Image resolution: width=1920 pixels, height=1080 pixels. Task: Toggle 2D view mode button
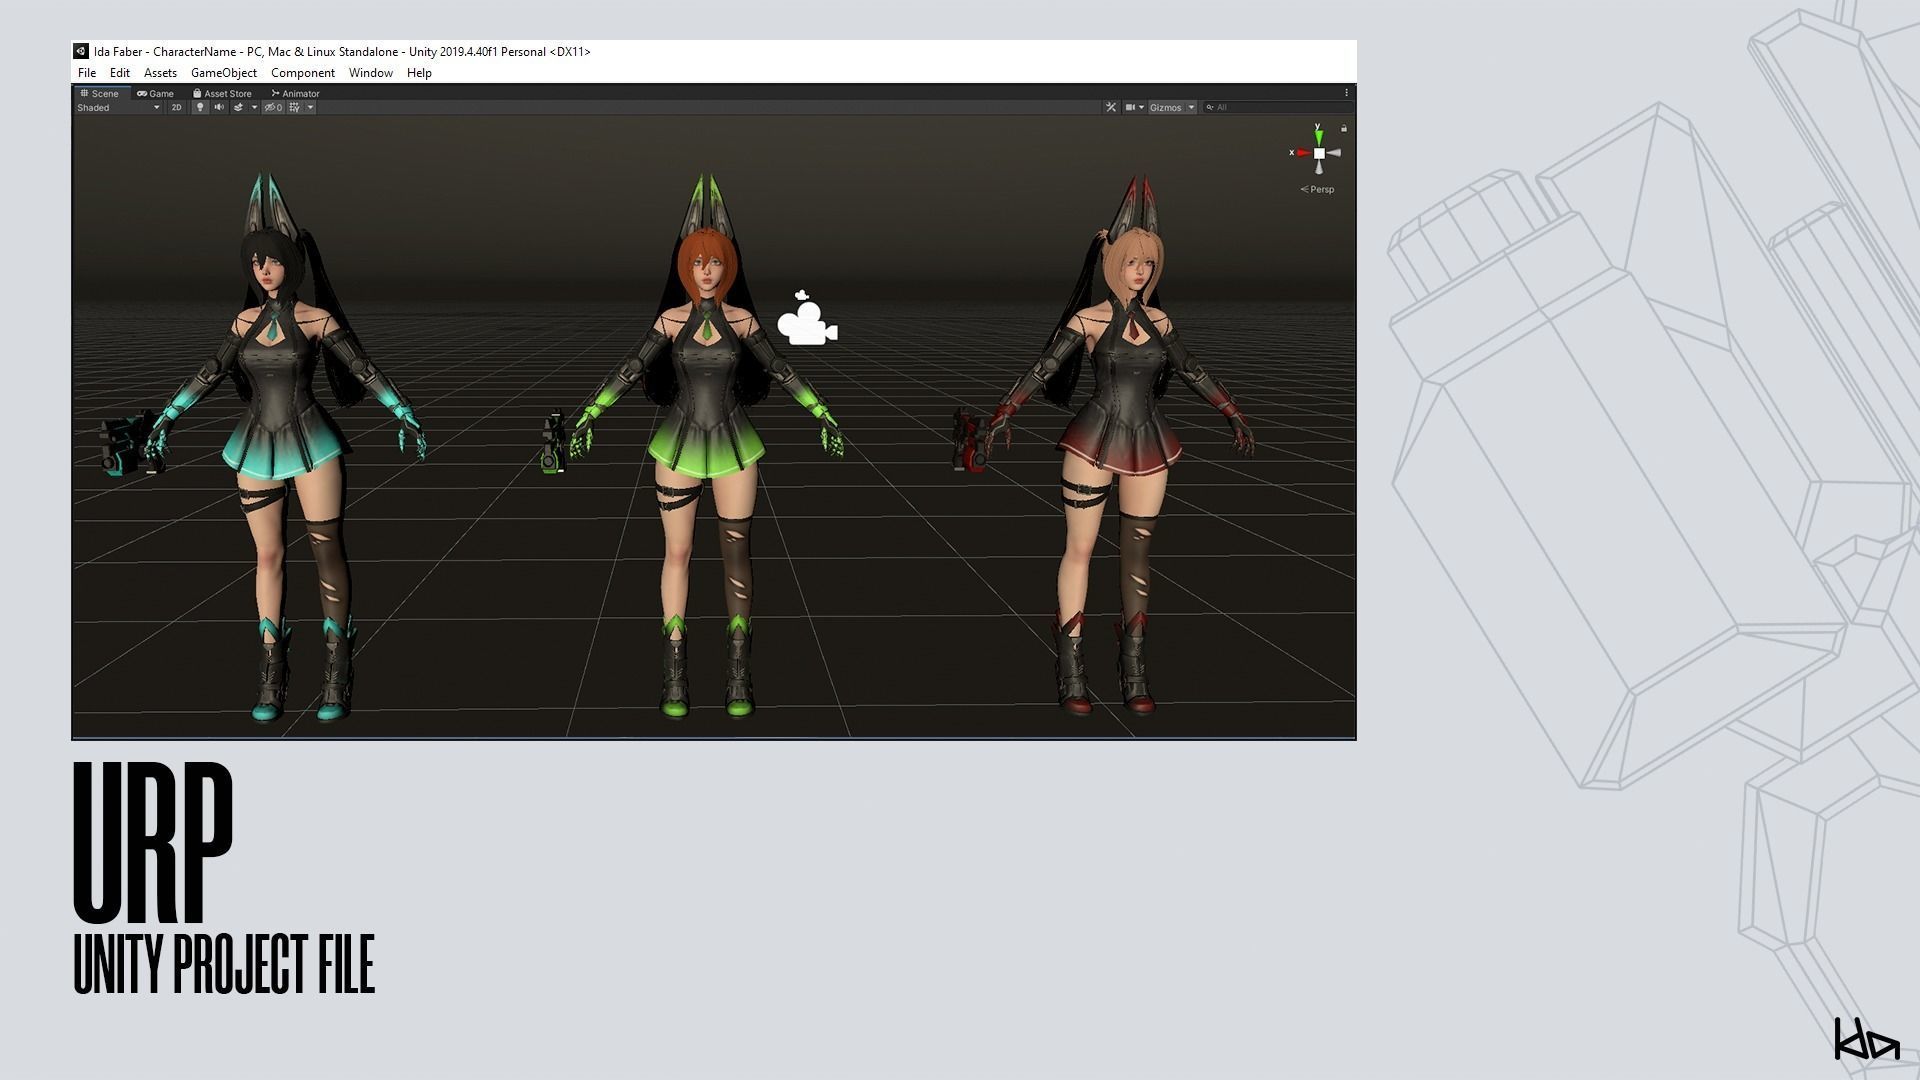[176, 107]
